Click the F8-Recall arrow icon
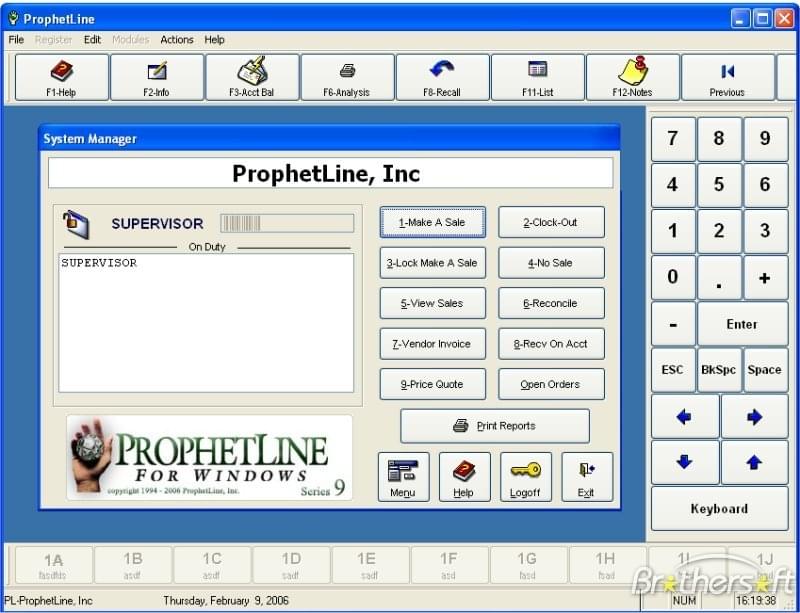The height and width of the screenshot is (613, 800). click(x=442, y=77)
